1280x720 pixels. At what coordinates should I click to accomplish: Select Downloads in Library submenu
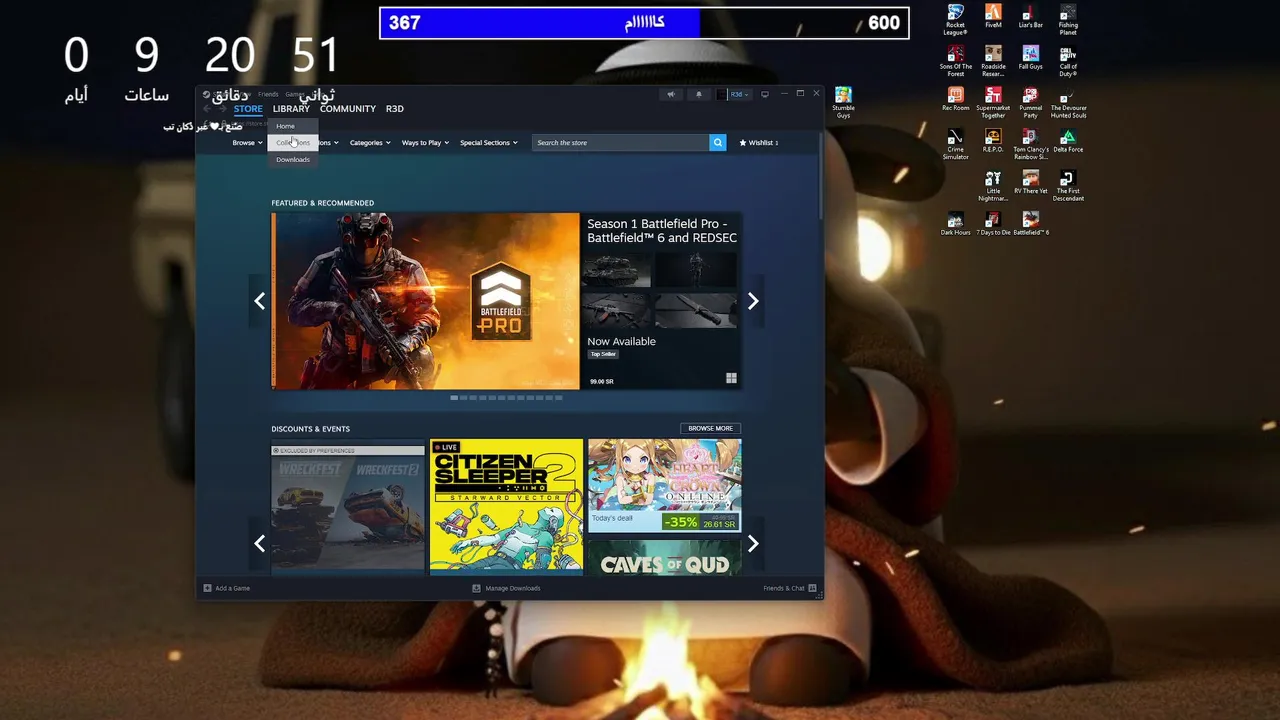pyautogui.click(x=292, y=160)
